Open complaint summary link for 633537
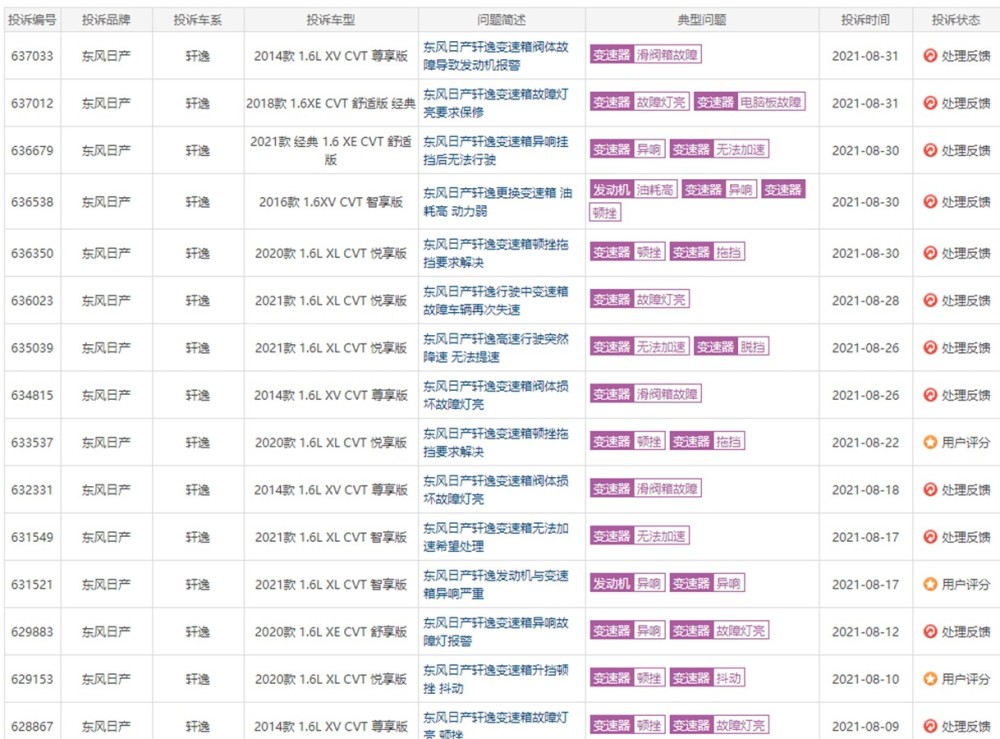1000x739 pixels. pyautogui.click(x=496, y=442)
